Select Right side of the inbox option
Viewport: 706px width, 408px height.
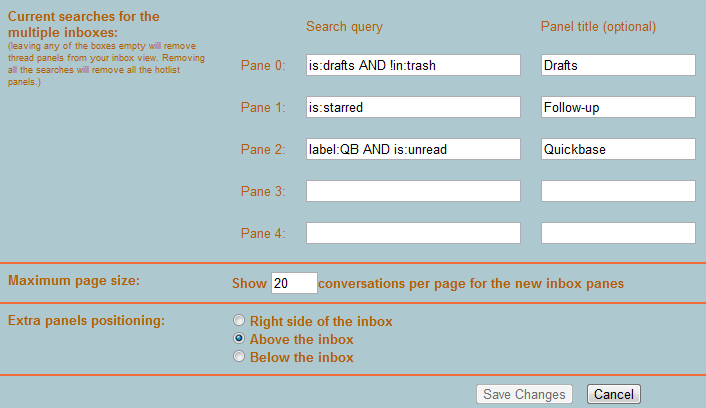pyautogui.click(x=238, y=321)
